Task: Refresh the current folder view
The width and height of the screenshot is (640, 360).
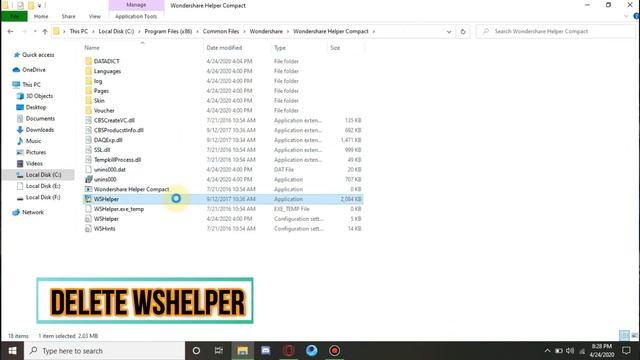Action: [463, 31]
